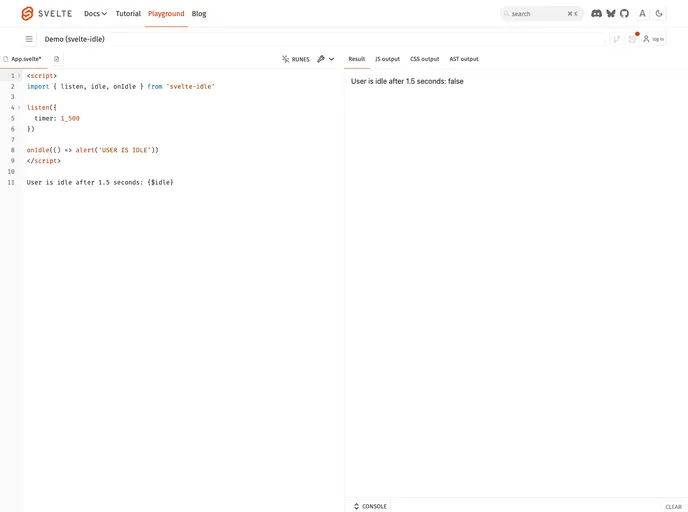This screenshot has height=512, width=688.
Task: Click the log in button
Action: tap(654, 39)
